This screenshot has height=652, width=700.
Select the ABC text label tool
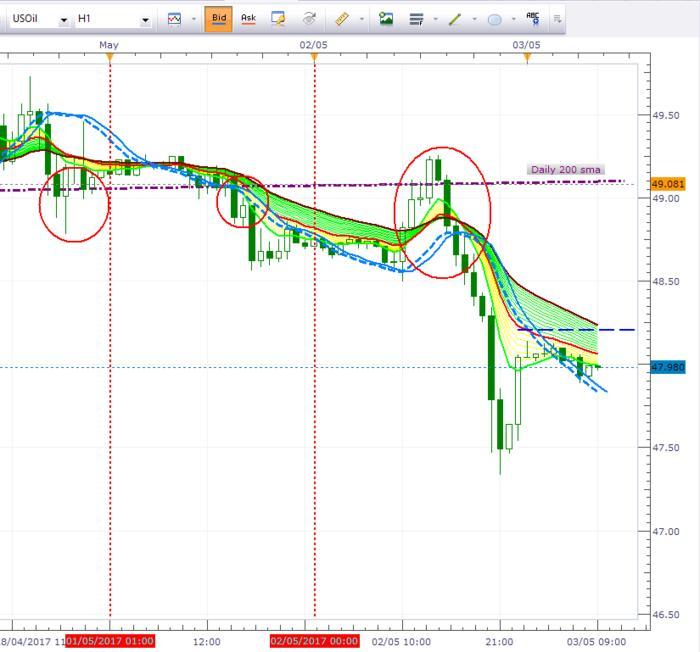(x=533, y=19)
